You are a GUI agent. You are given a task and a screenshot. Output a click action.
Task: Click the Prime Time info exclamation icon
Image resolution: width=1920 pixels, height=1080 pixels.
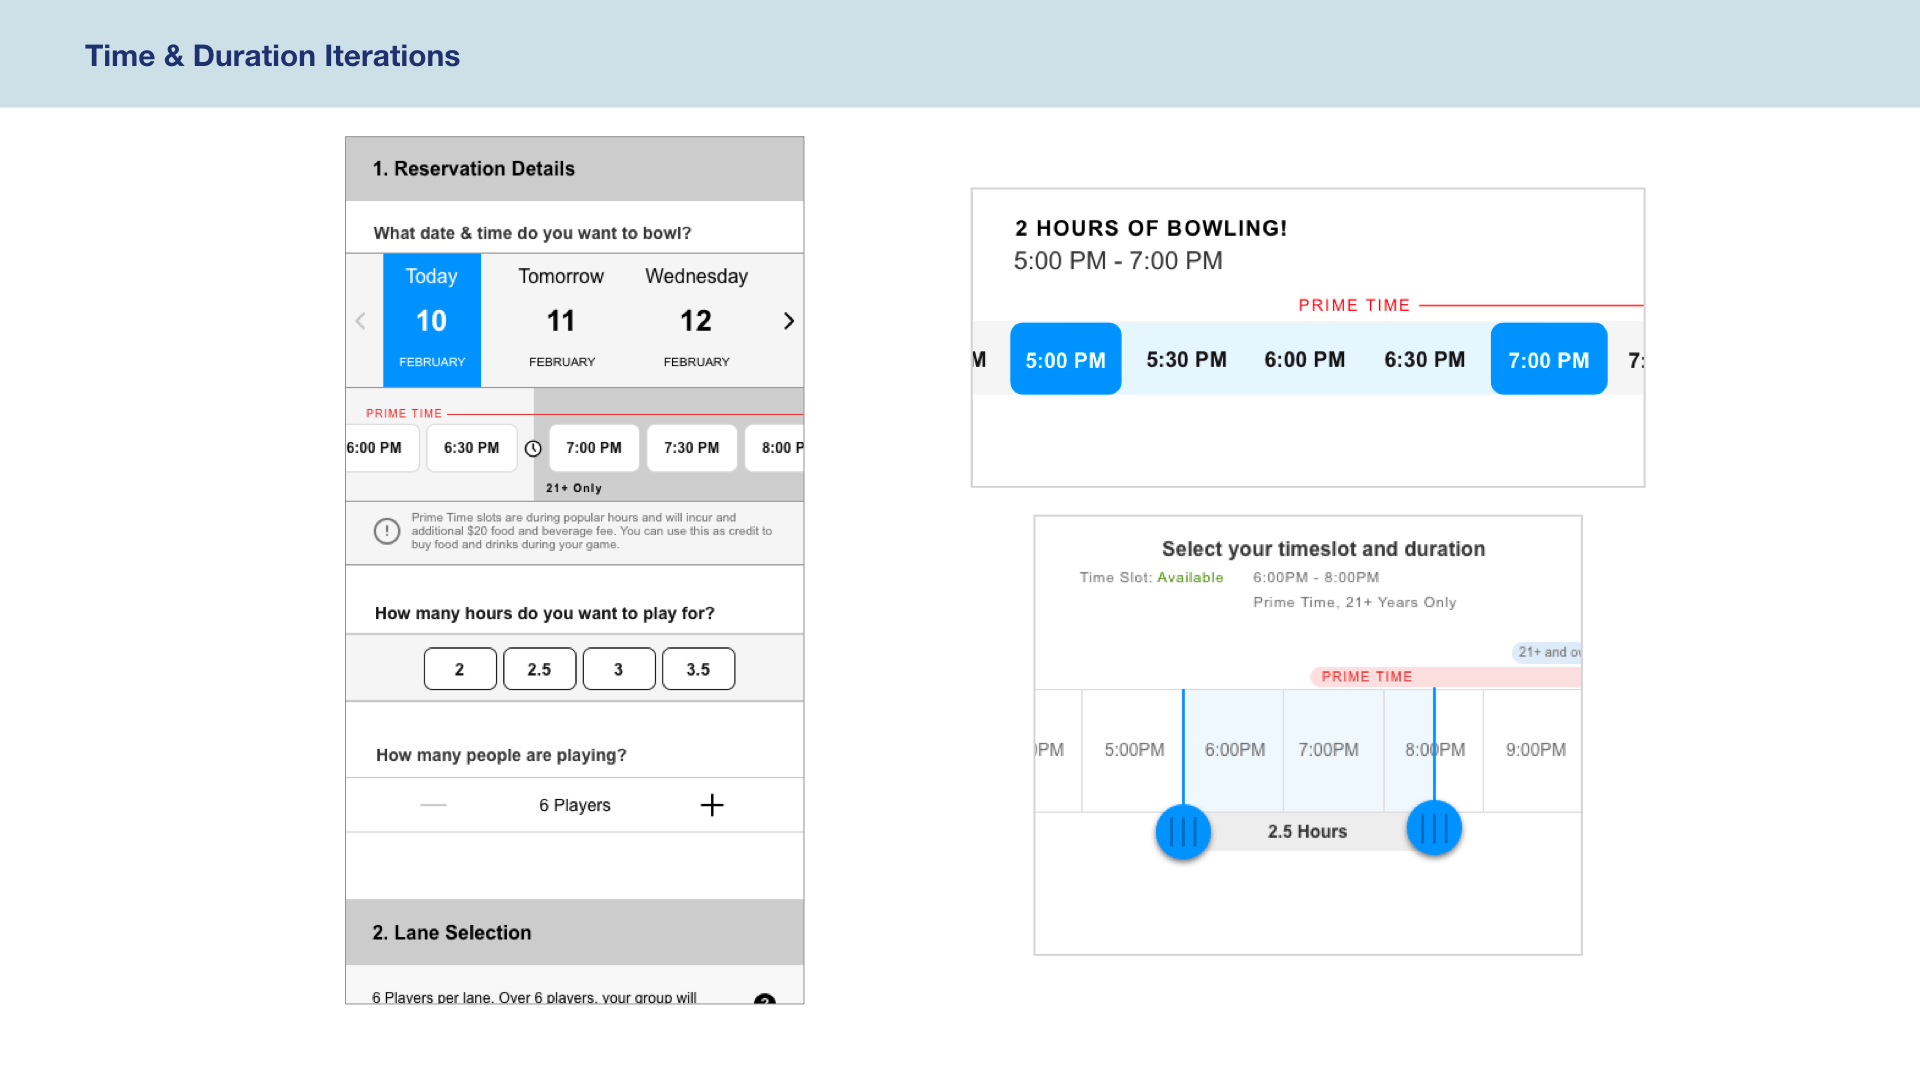click(387, 531)
